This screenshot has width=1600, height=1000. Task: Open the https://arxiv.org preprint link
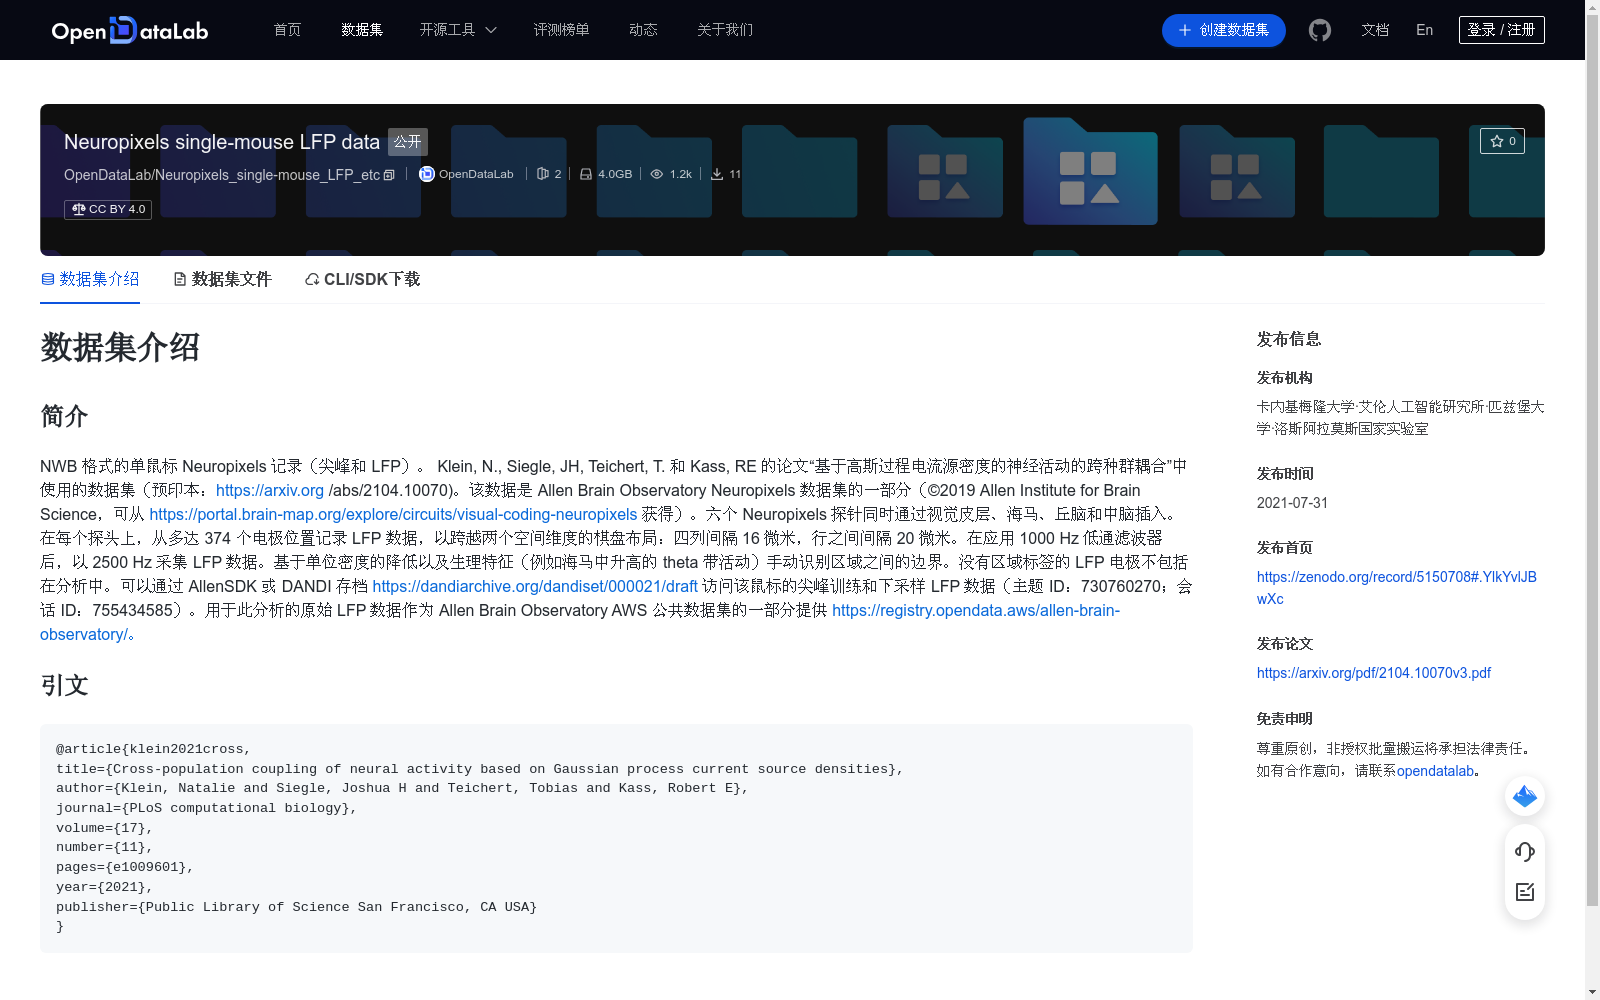[x=270, y=490]
